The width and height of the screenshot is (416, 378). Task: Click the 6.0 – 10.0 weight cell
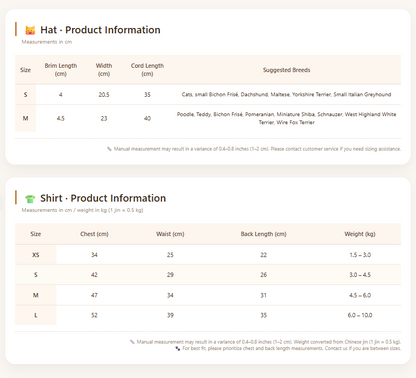coord(360,315)
